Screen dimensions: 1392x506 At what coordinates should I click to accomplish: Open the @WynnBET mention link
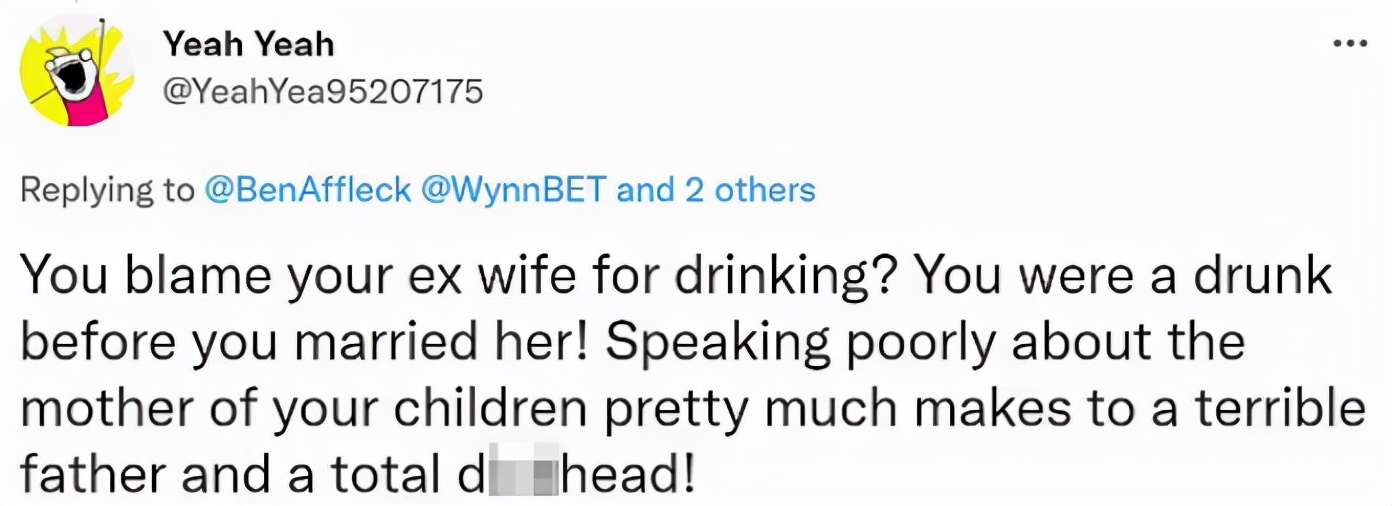[x=512, y=190]
